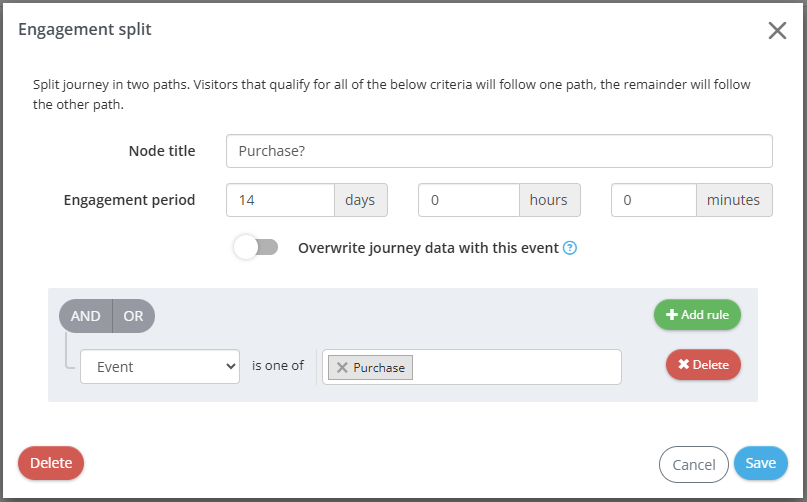Cancel the engagement split changes
The image size is (807, 502).
tap(693, 465)
